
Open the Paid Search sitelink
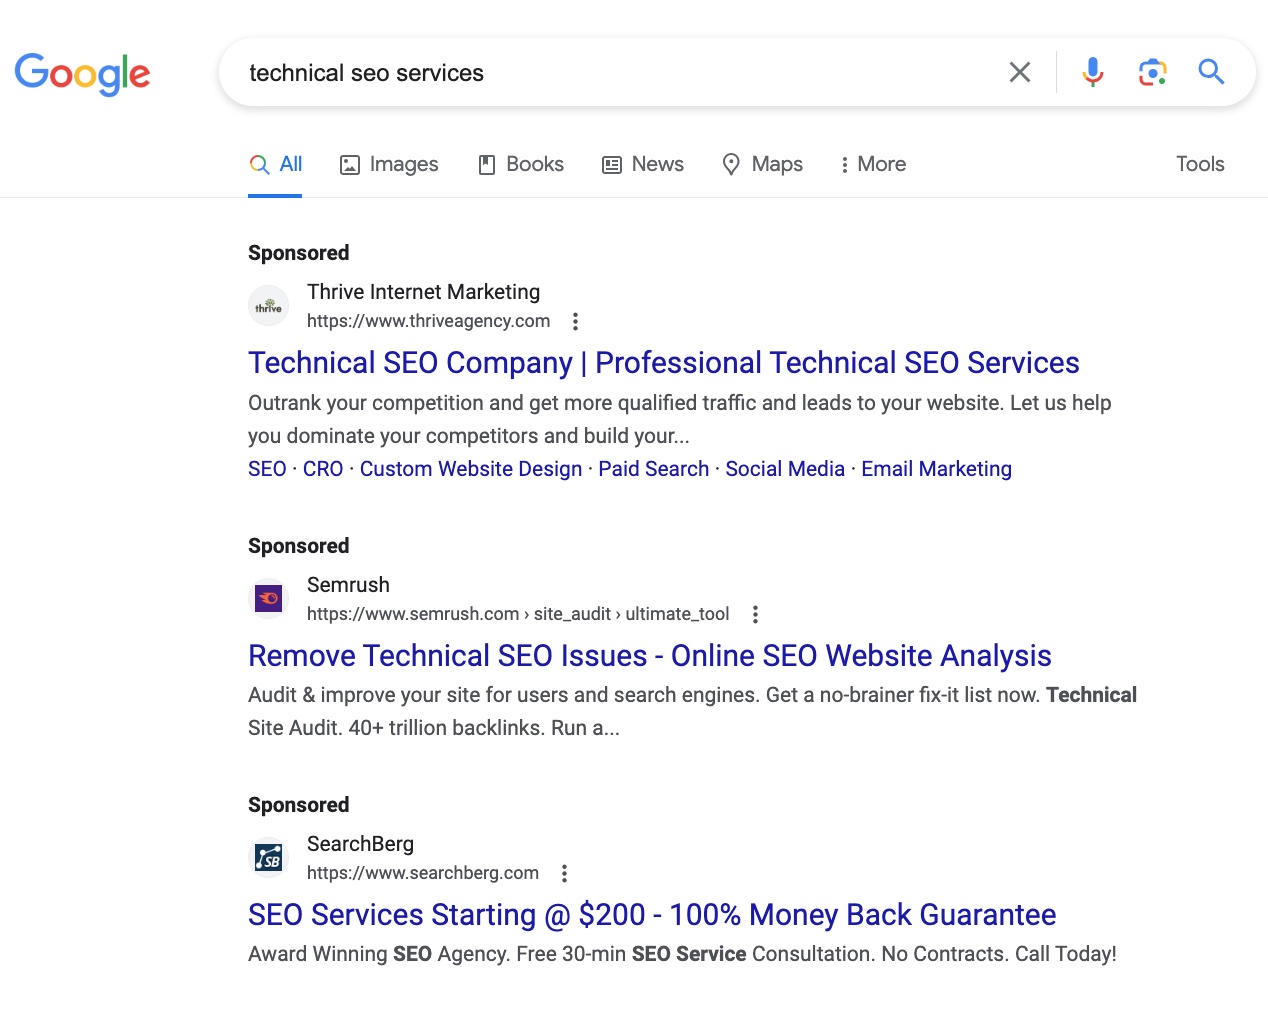tap(654, 469)
